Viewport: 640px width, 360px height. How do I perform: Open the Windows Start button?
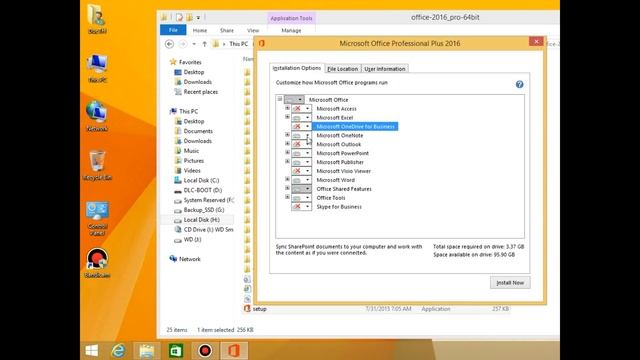click(x=91, y=351)
